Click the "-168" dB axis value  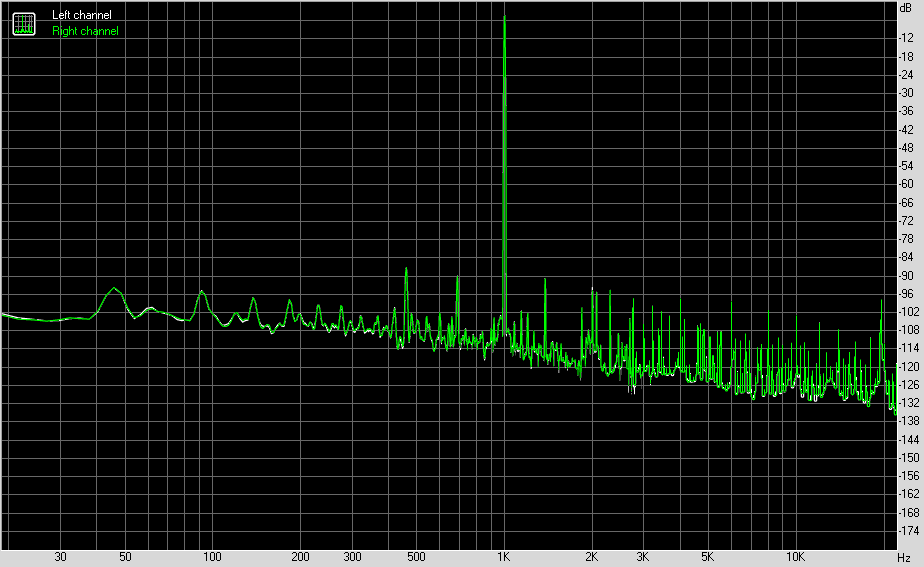point(908,512)
